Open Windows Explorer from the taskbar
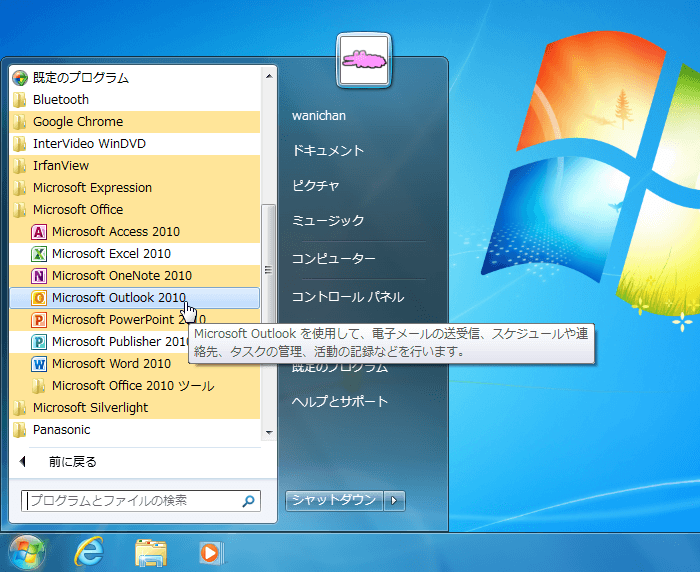Viewport: 700px width, 572px height. click(x=151, y=553)
